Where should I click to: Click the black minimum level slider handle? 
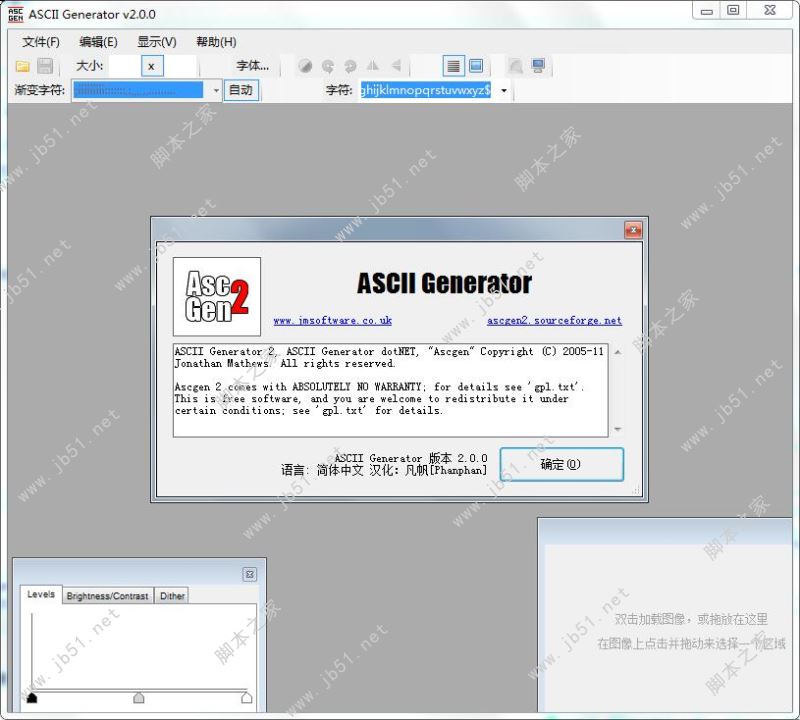click(32, 698)
